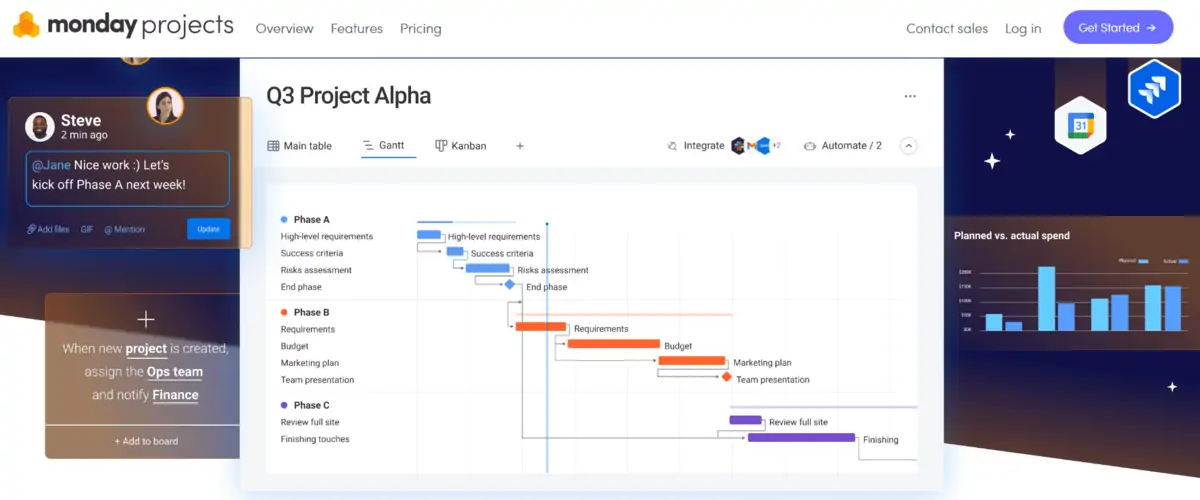This screenshot has height=500, width=1200.
Task: Click the orange Requirements Gantt bar
Action: pyautogui.click(x=541, y=327)
